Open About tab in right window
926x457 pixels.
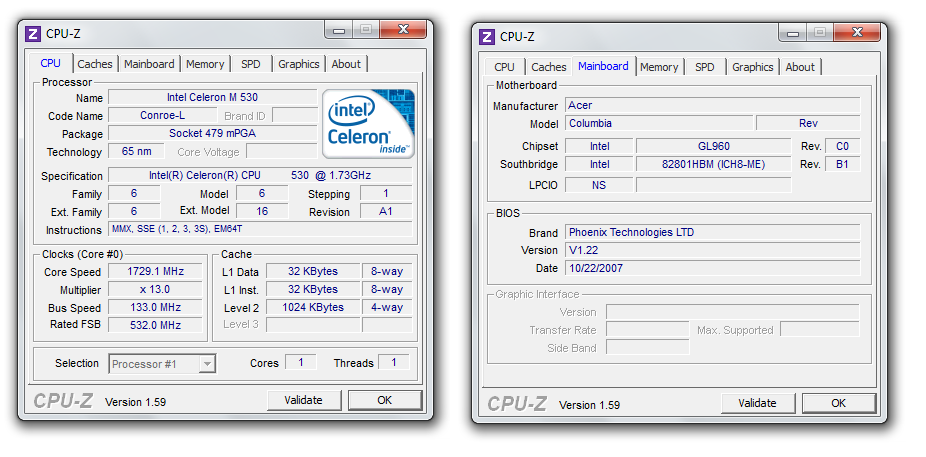coord(800,67)
